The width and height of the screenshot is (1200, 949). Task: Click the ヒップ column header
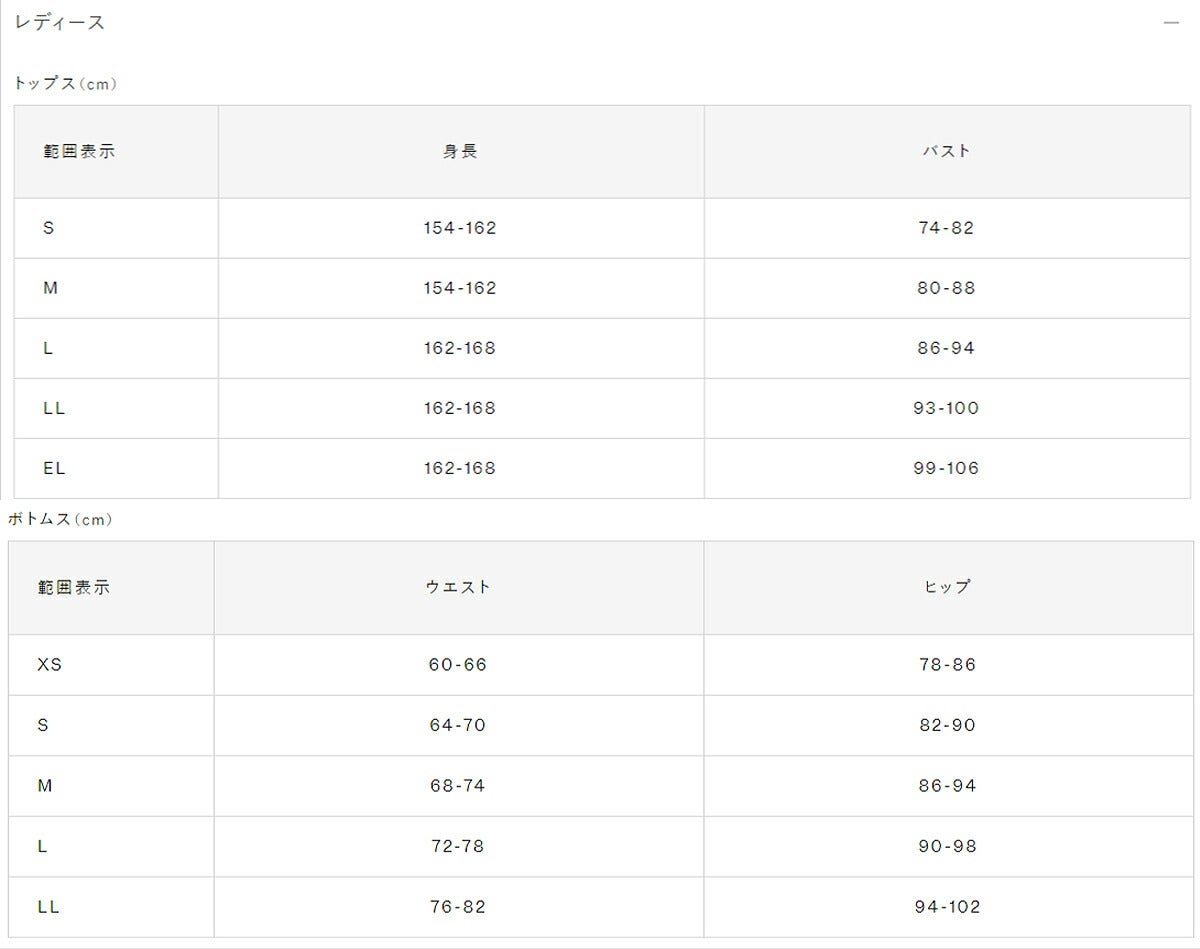tap(946, 587)
